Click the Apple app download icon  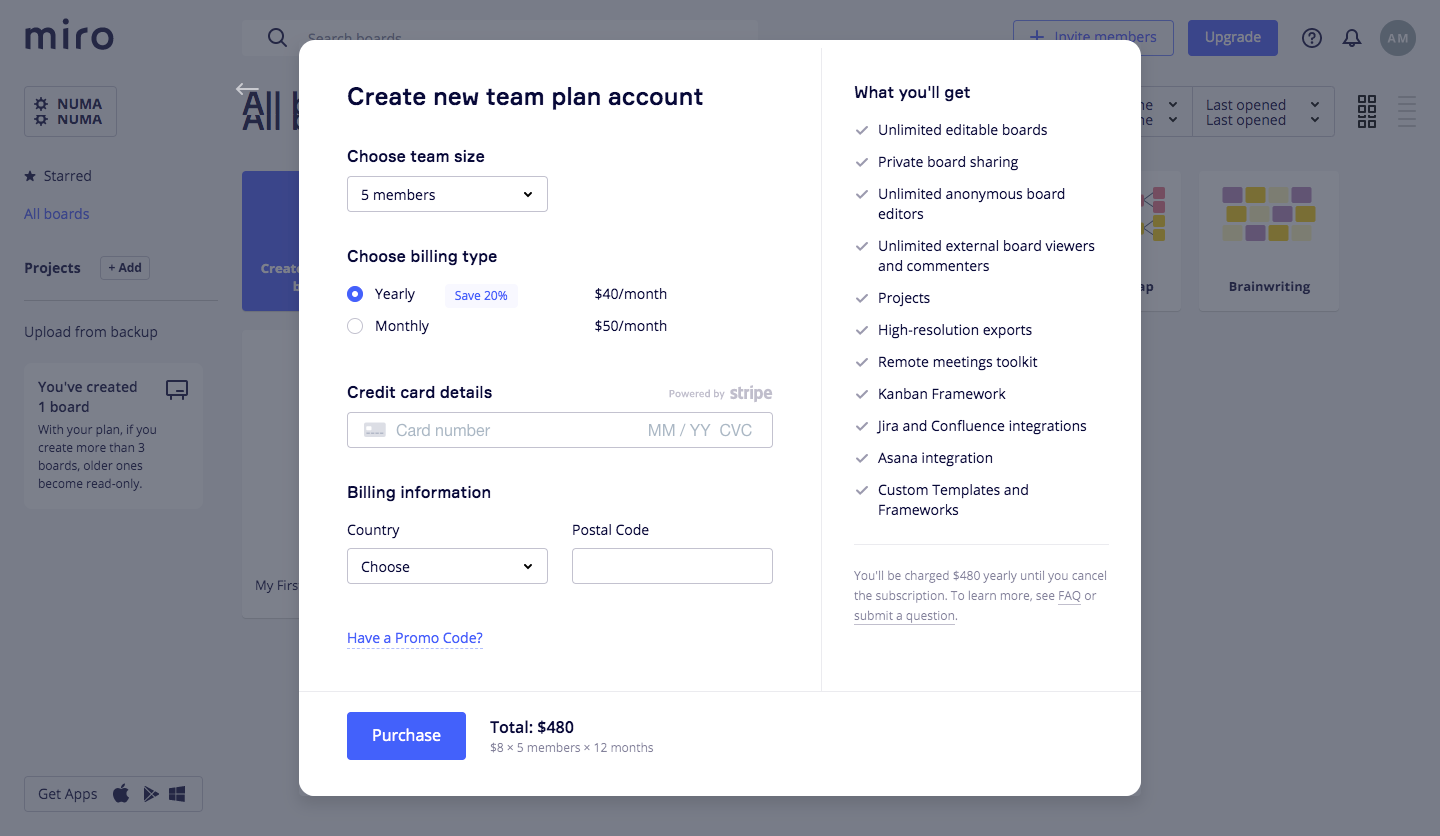(121, 794)
